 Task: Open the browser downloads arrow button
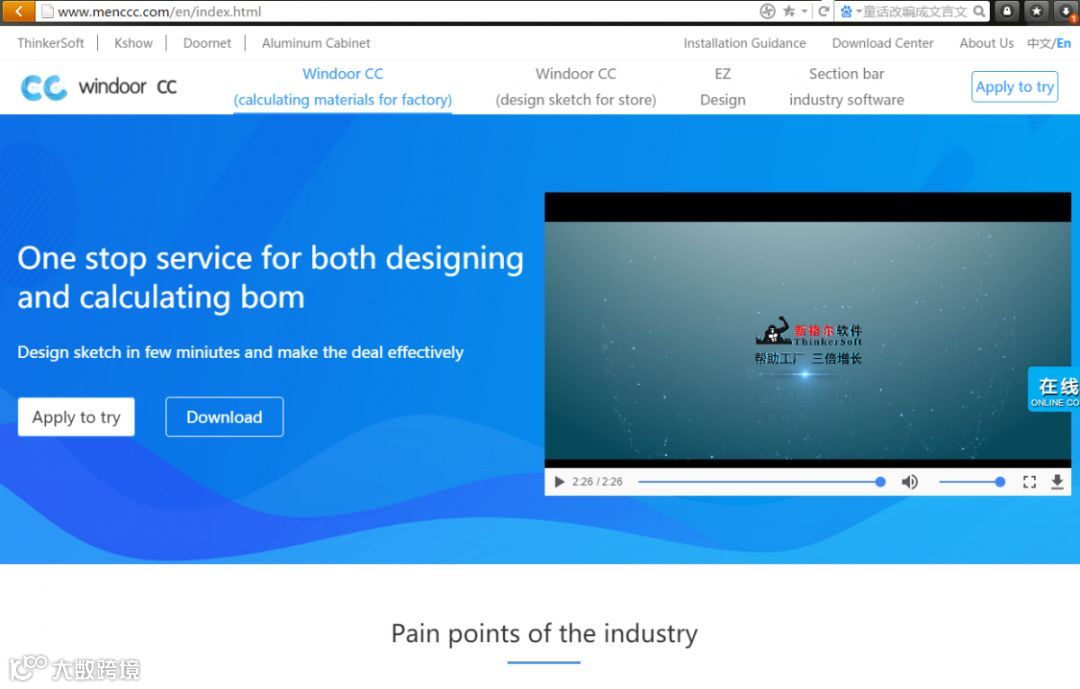1067,10
